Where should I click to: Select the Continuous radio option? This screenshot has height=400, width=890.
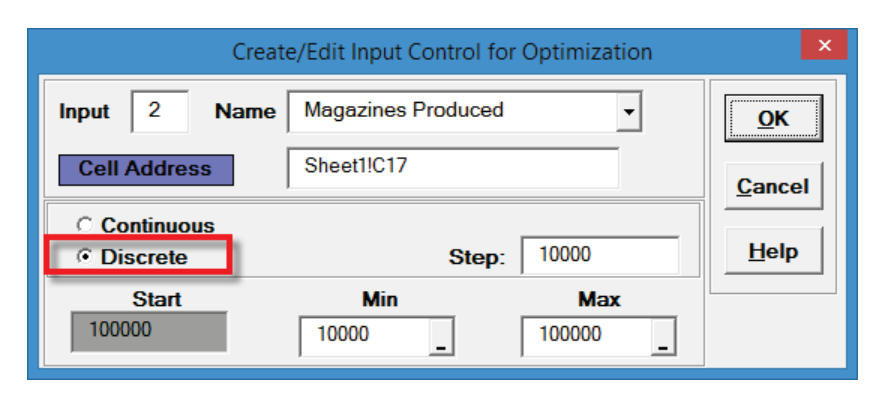click(83, 226)
